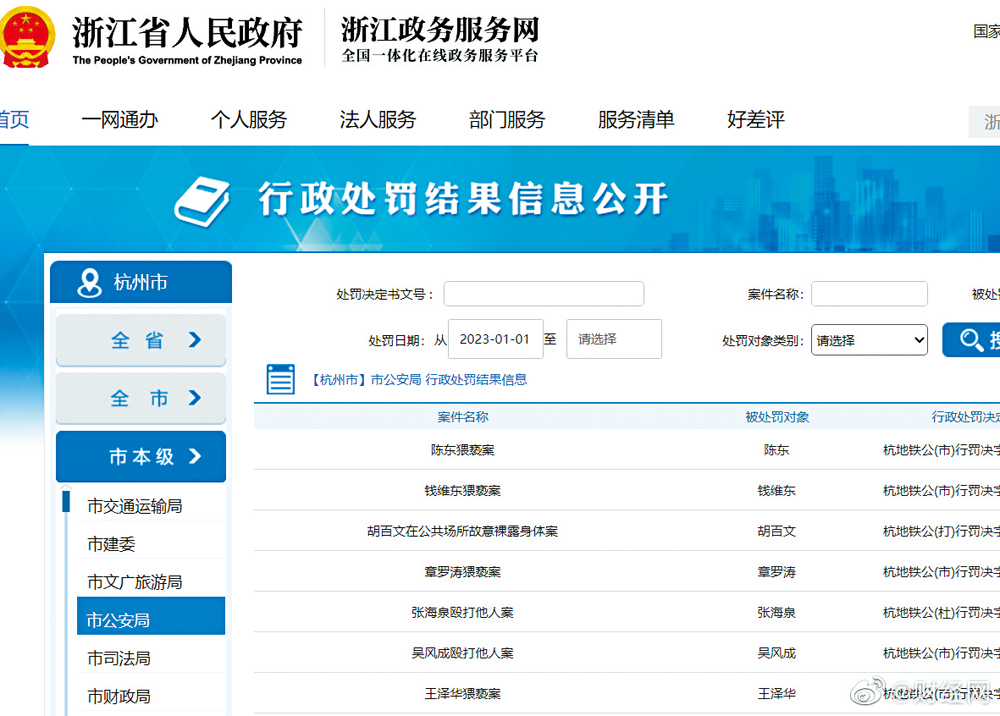Screen dimensions: 1000x716
Task: Select 个人服务 from the navigation menu
Action: click(249, 119)
